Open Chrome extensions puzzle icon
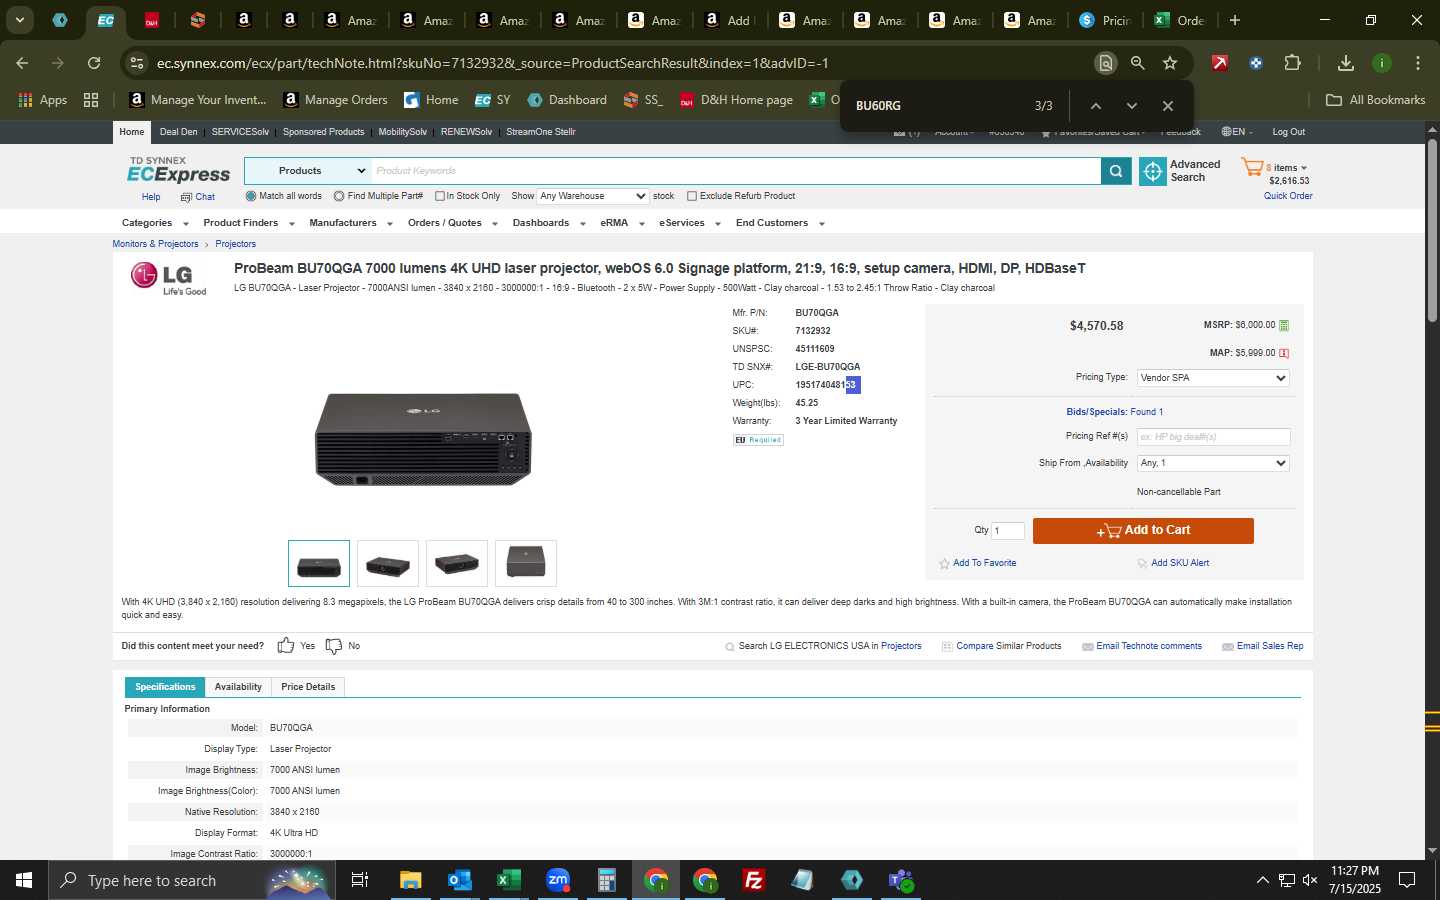This screenshot has width=1440, height=900. pyautogui.click(x=1292, y=63)
